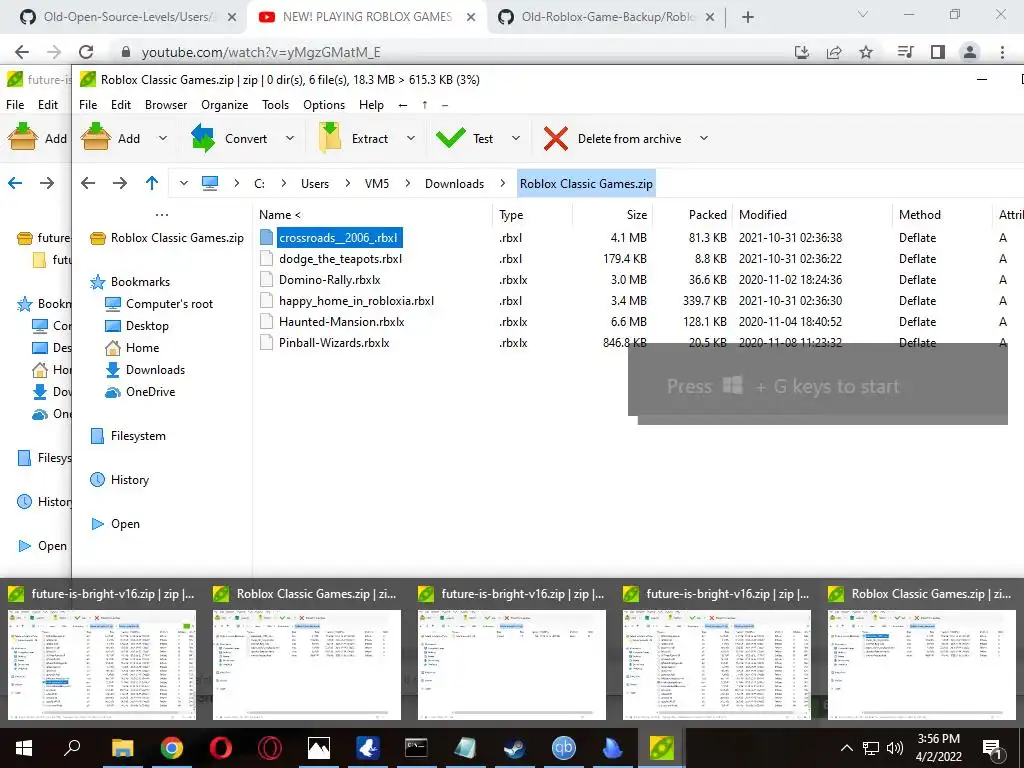Click the YouTube URL address bar
Screen dimensions: 1024x768
(x=451, y=52)
